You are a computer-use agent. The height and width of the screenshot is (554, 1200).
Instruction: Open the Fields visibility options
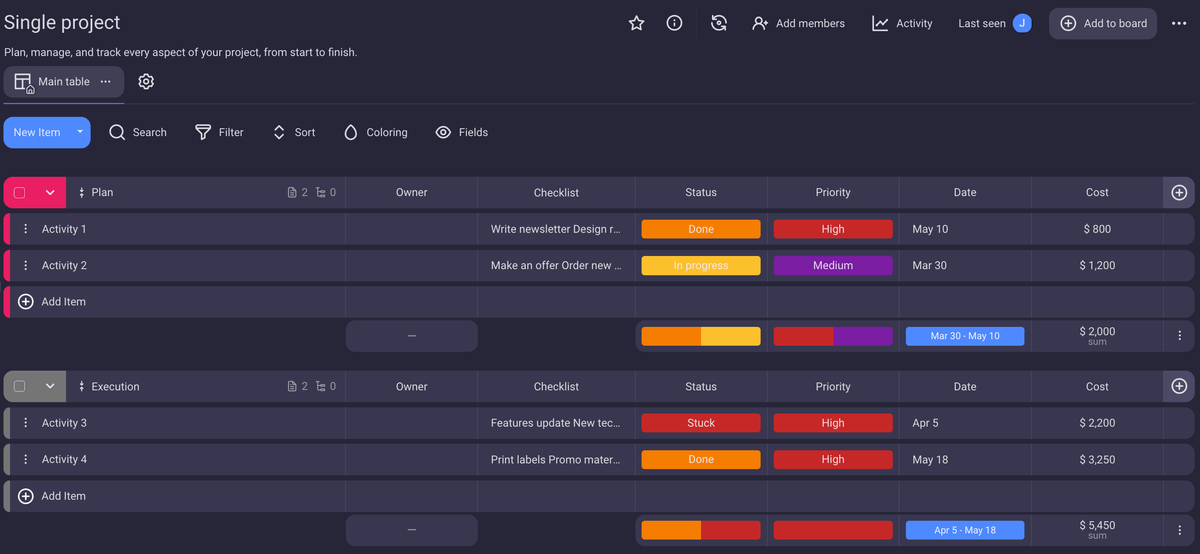(x=462, y=132)
